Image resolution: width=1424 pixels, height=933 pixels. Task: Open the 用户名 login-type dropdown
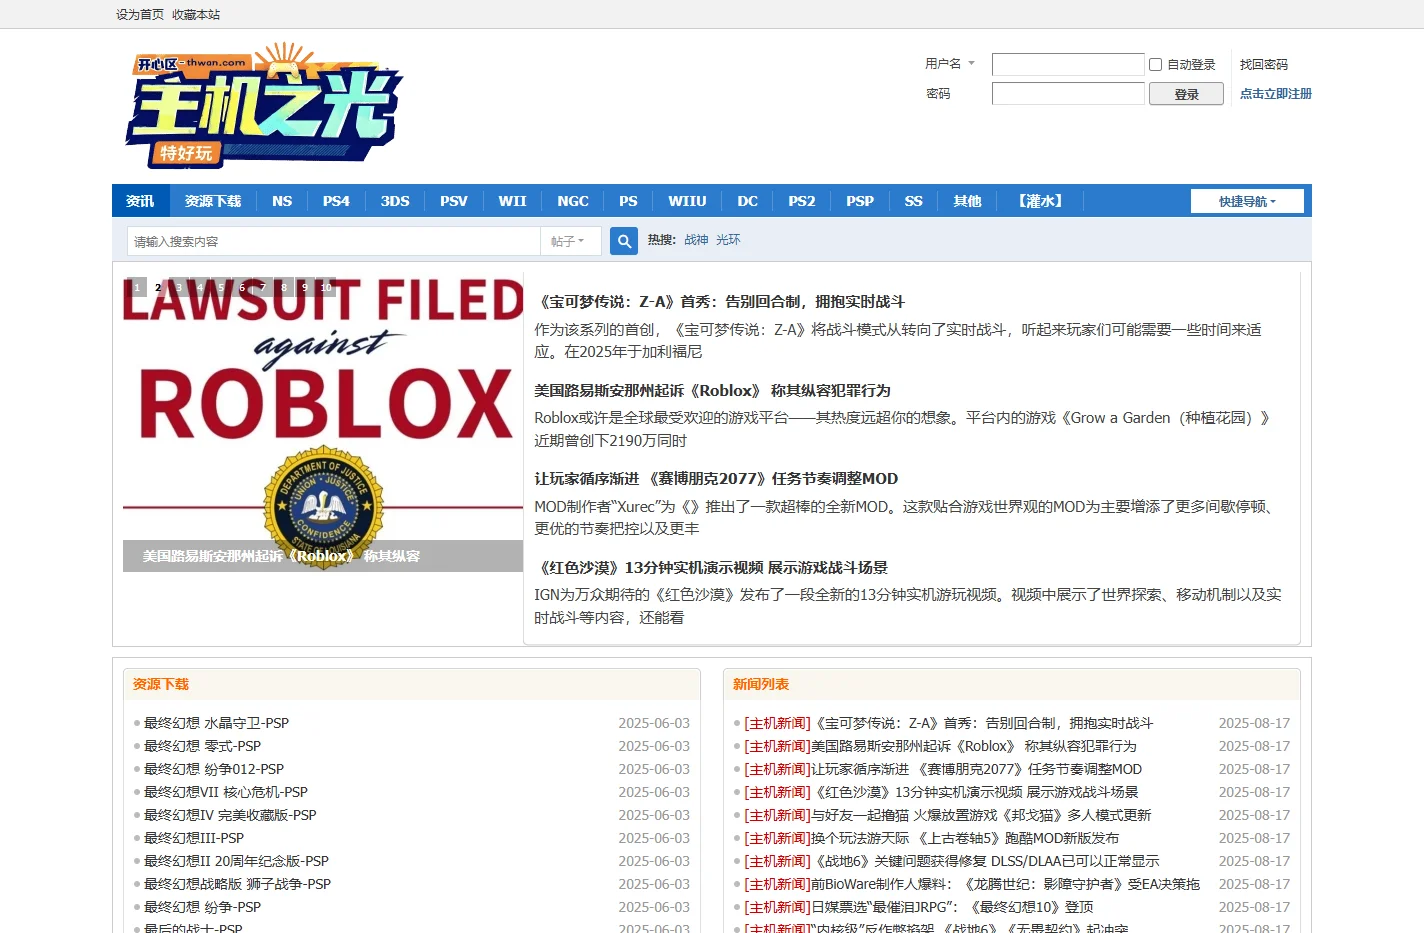[x=949, y=64]
